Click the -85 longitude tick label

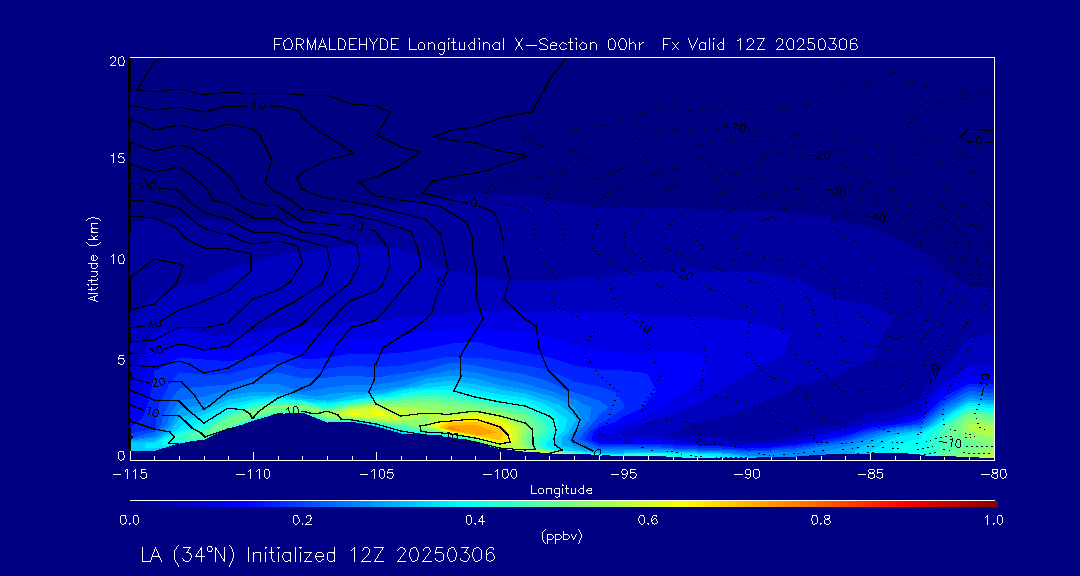[x=871, y=475]
